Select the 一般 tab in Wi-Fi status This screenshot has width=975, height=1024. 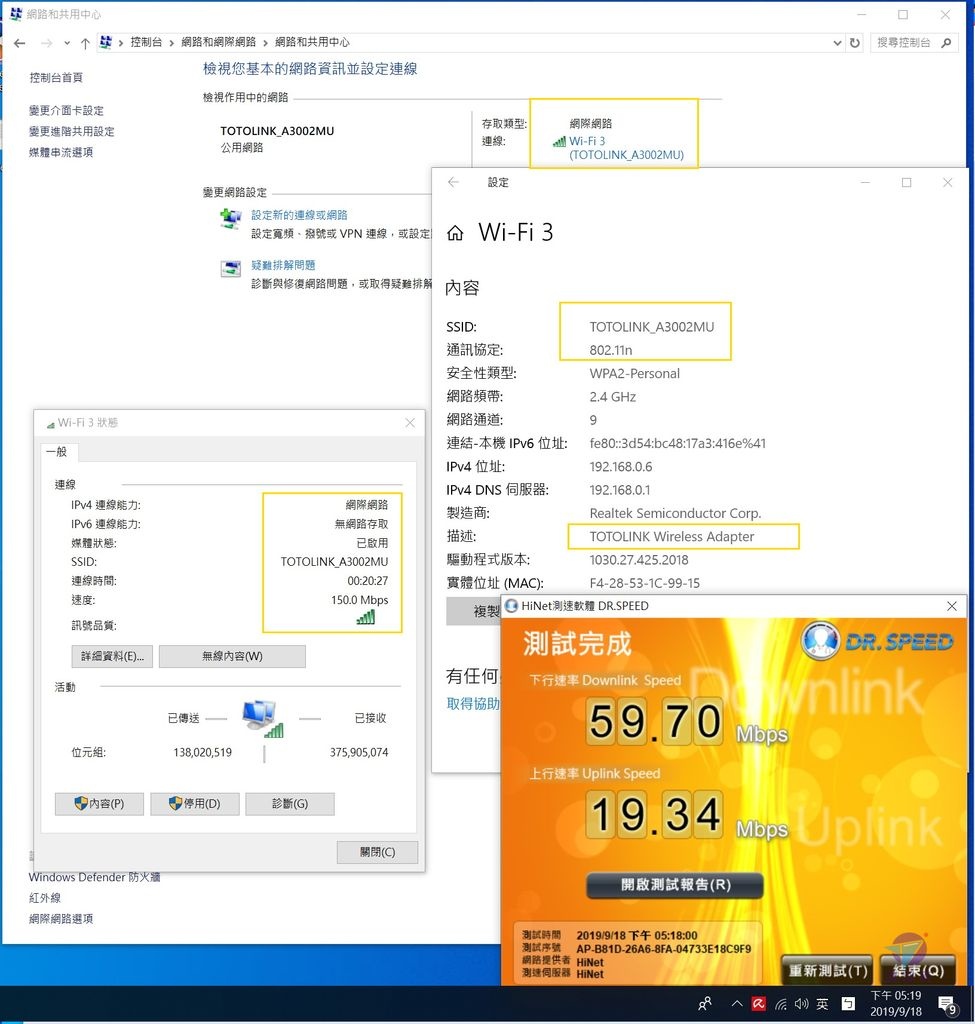point(57,452)
